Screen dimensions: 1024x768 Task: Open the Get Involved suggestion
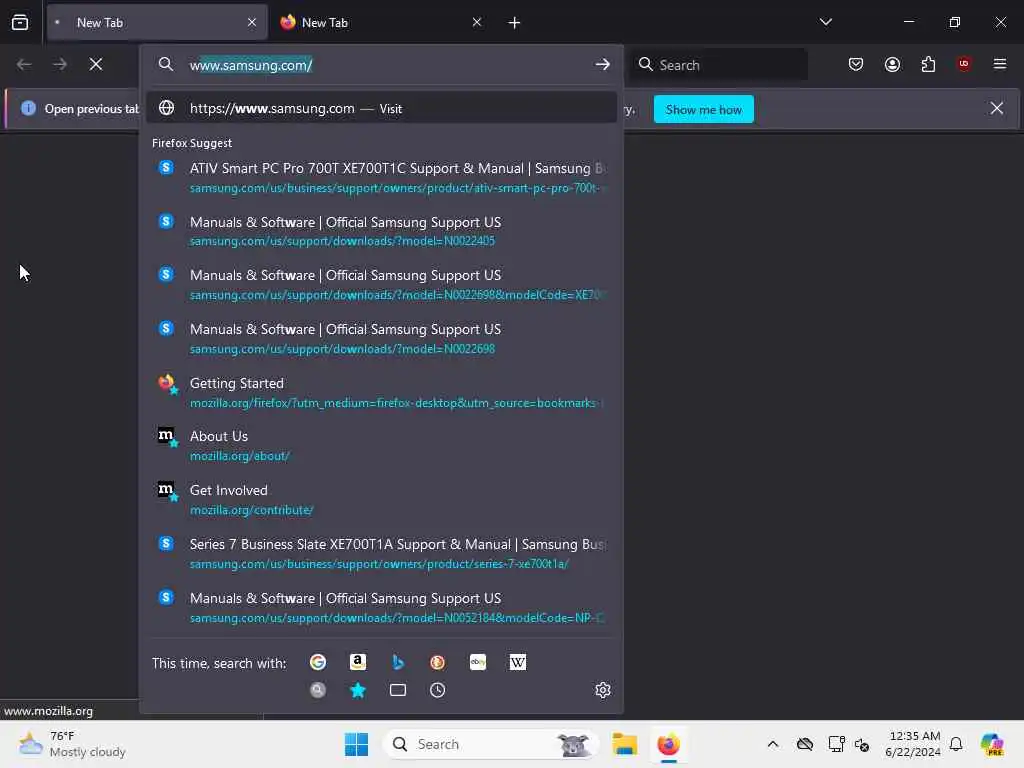[381, 500]
